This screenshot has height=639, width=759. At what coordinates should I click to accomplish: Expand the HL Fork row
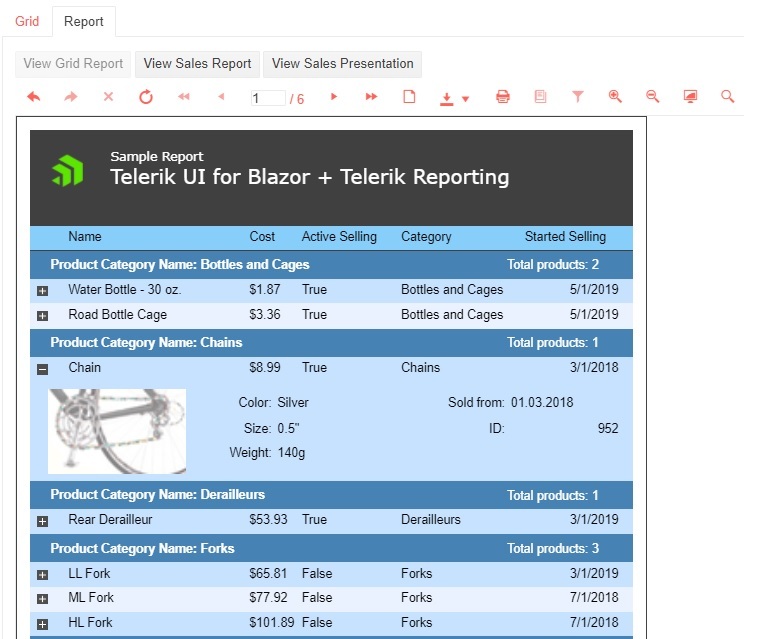click(43, 624)
